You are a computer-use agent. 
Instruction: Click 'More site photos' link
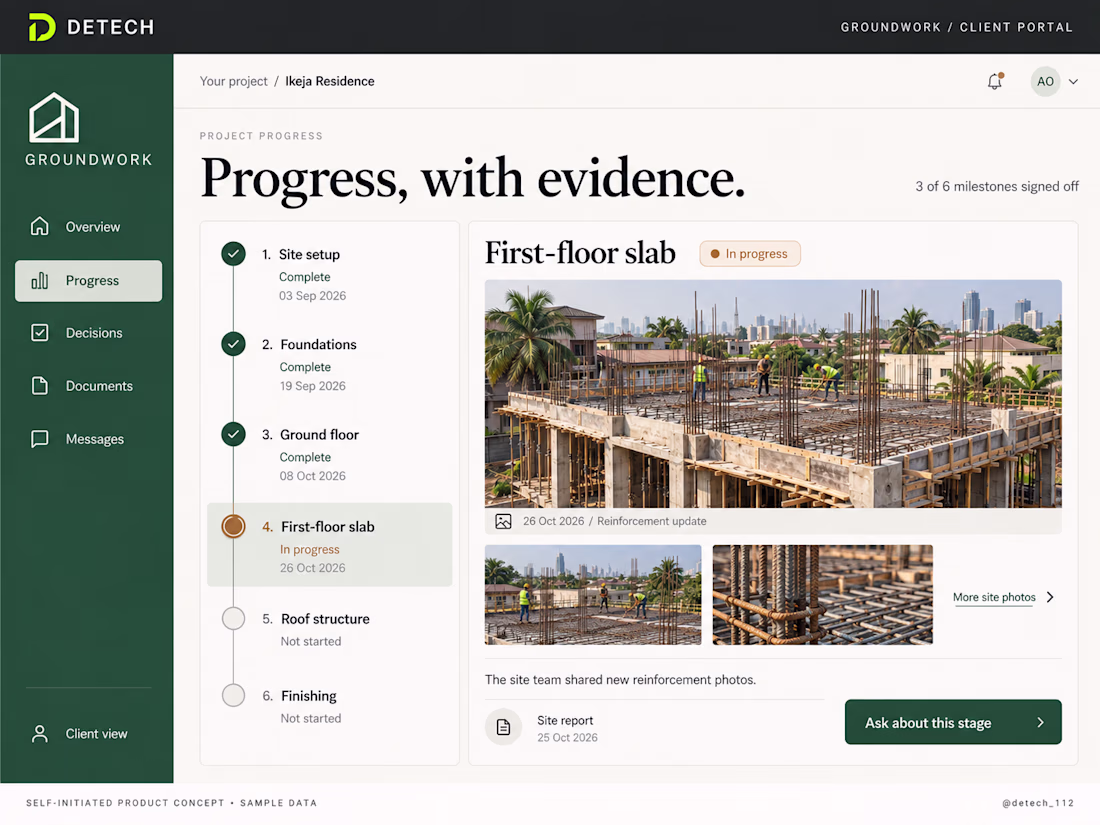coord(994,597)
